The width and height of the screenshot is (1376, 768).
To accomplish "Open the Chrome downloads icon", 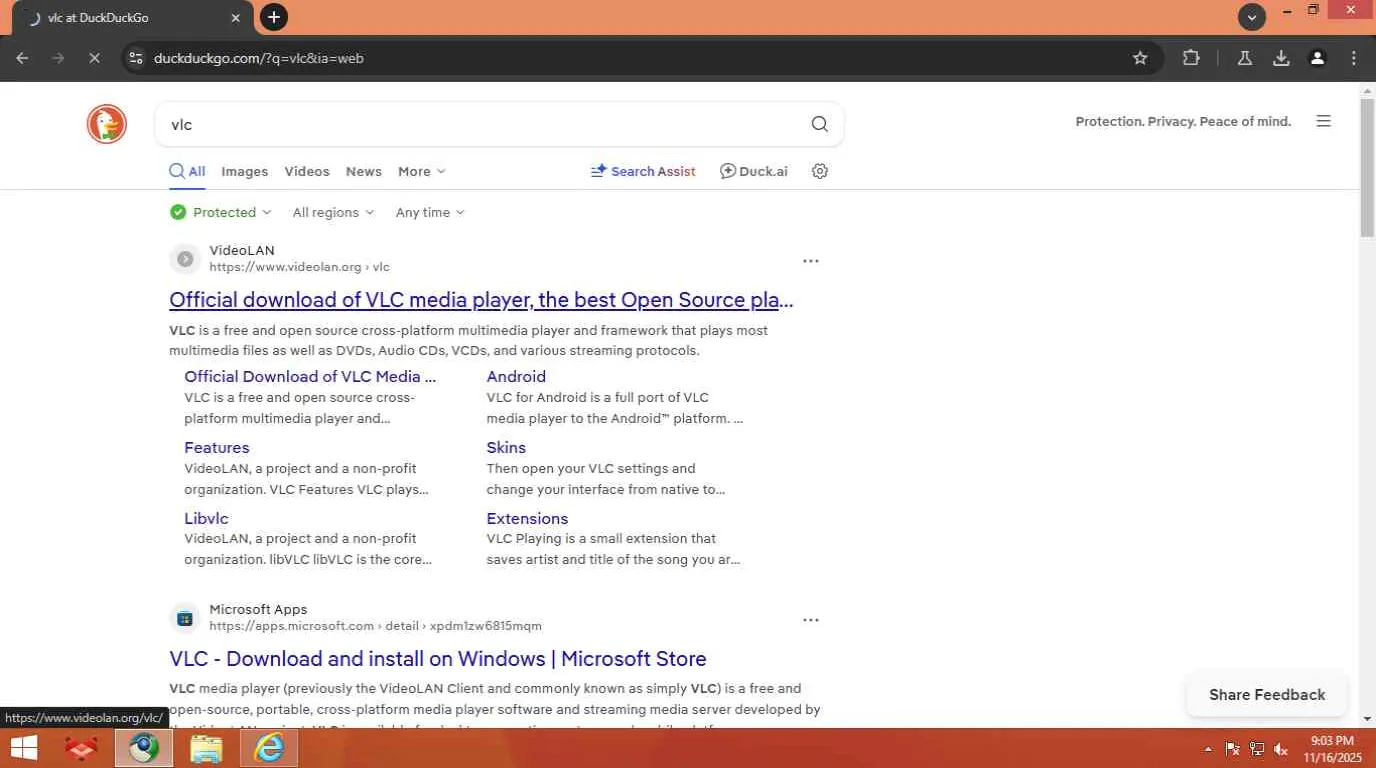I will click(x=1281, y=58).
